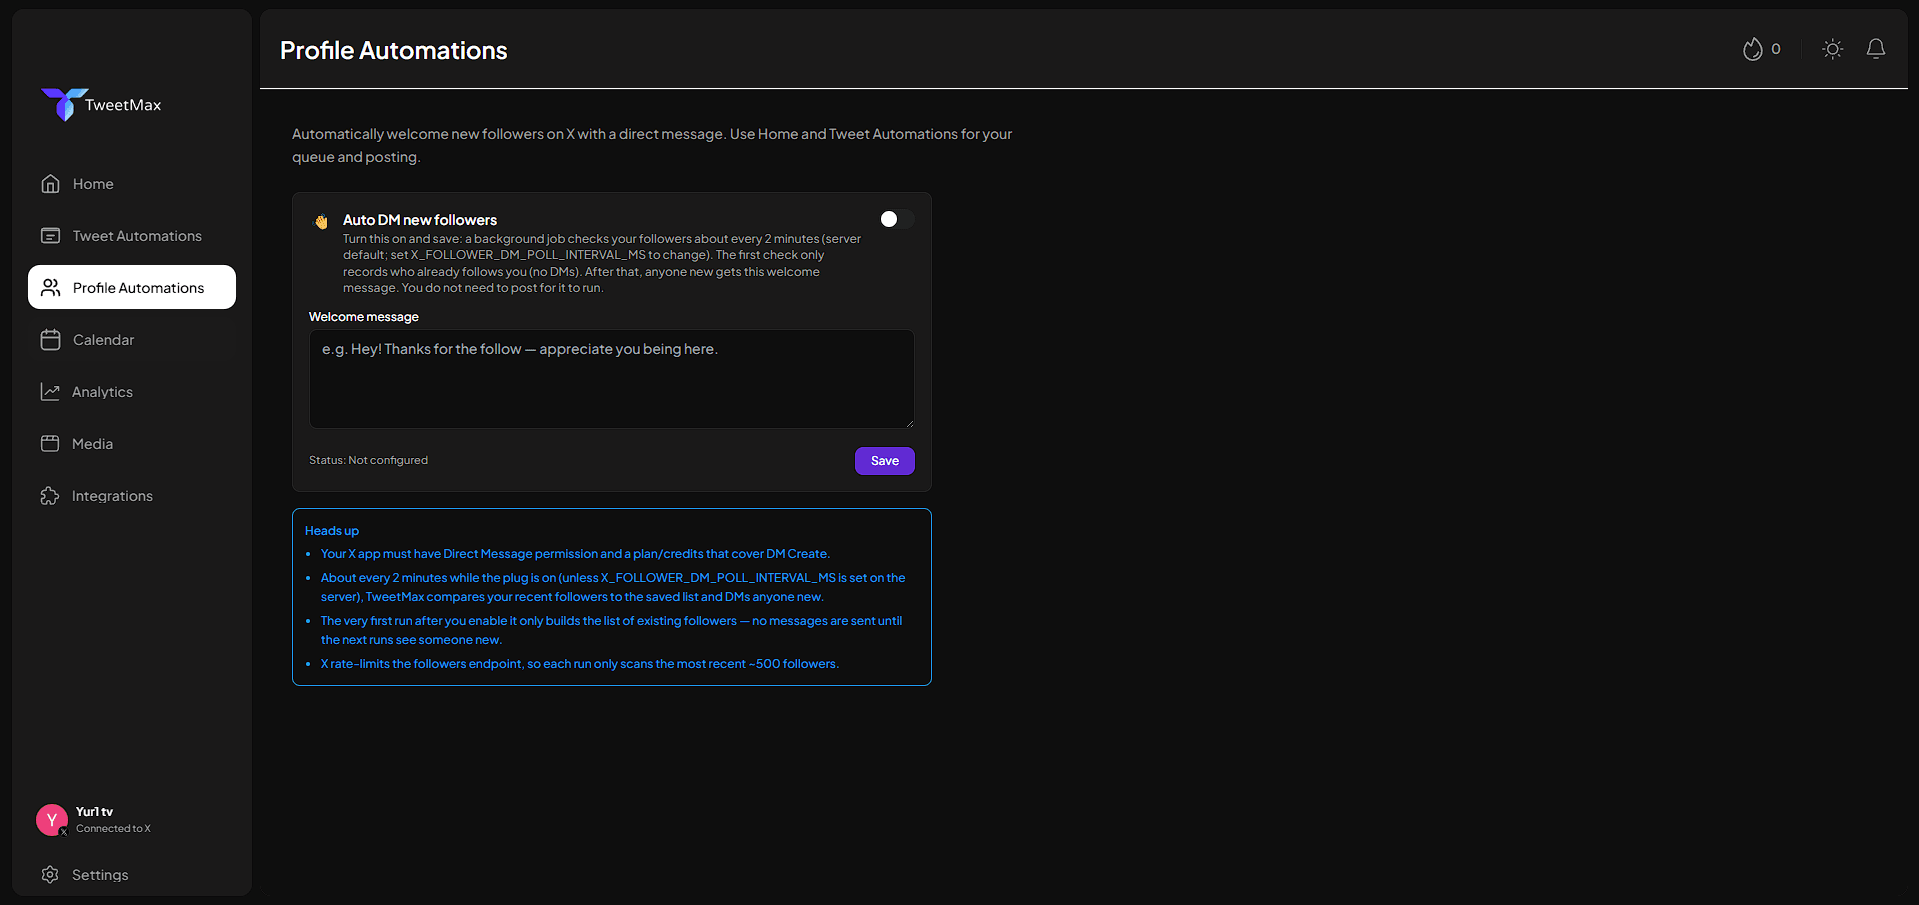Click the TweetMax brand name

(123, 105)
